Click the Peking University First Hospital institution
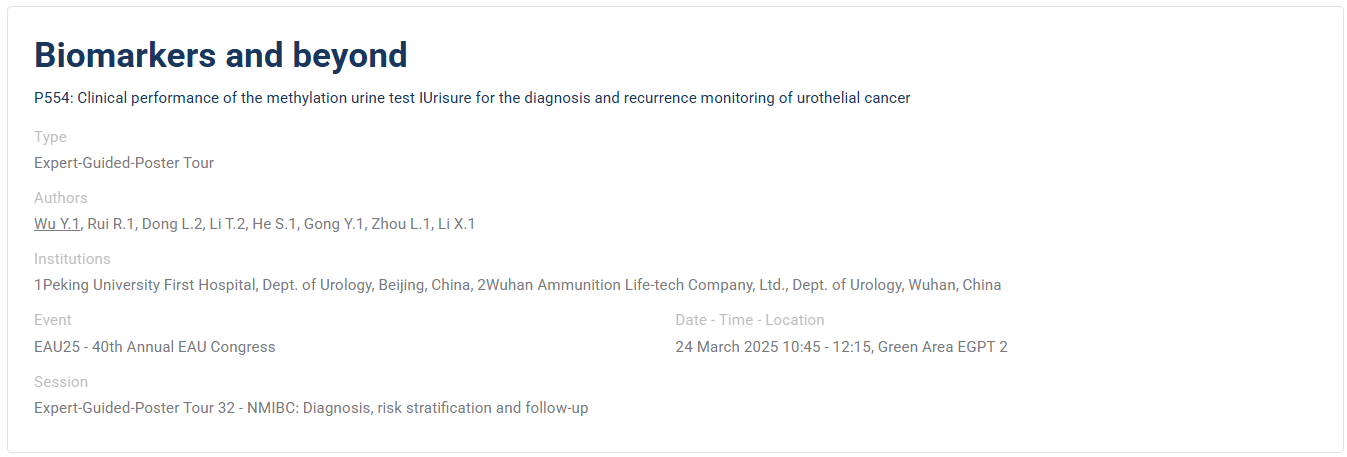The height and width of the screenshot is (457, 1347). click(252, 285)
